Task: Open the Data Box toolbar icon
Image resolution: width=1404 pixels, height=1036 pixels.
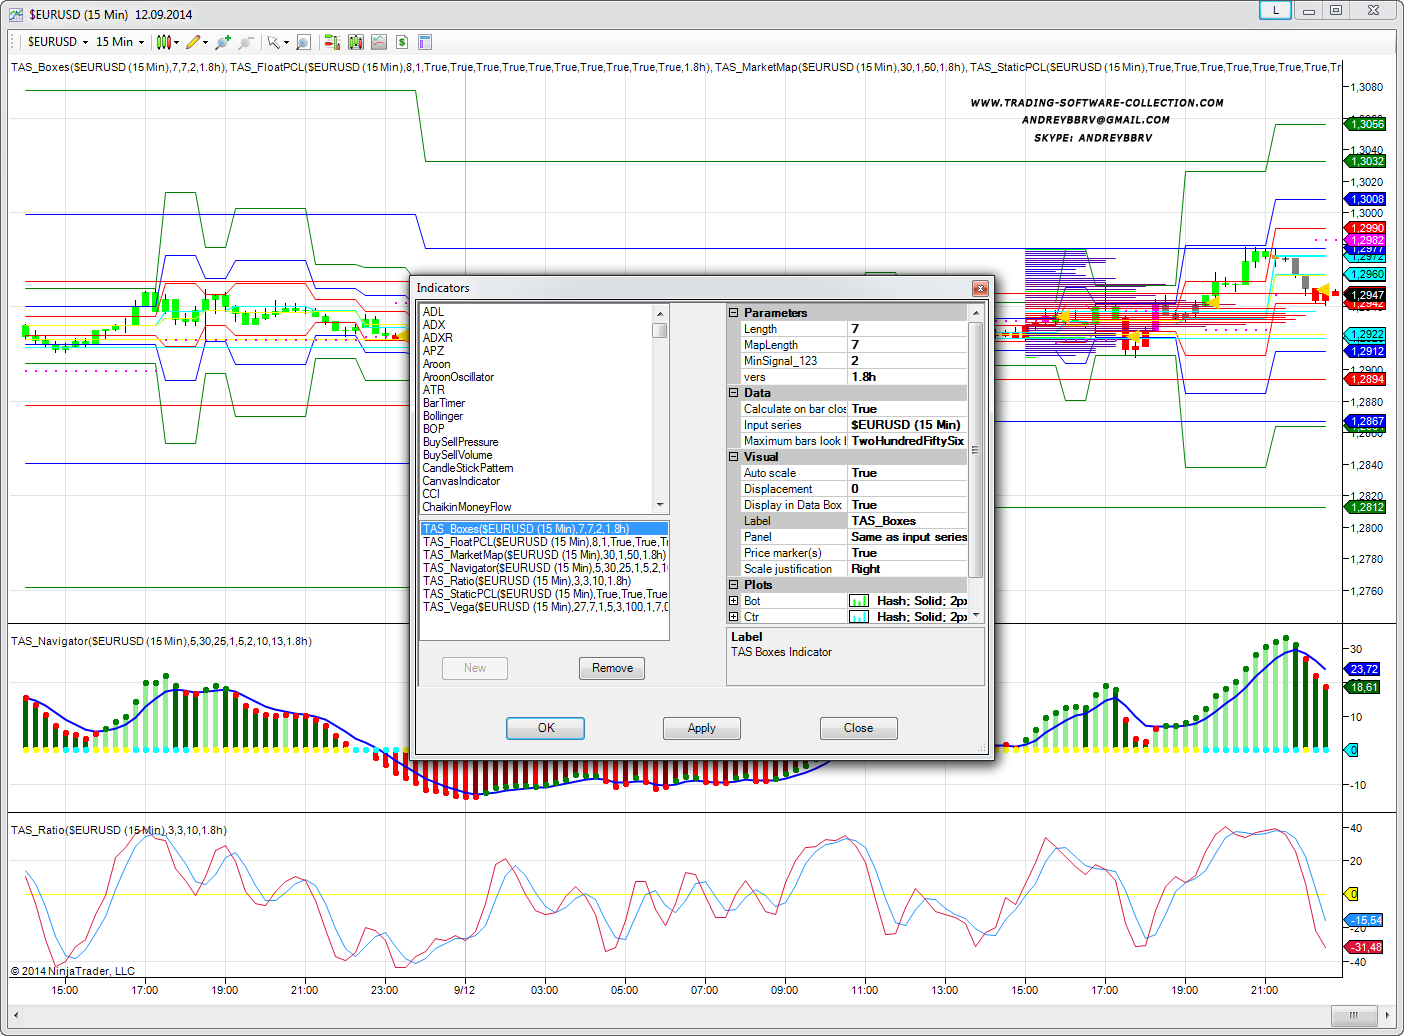Action: coord(378,42)
